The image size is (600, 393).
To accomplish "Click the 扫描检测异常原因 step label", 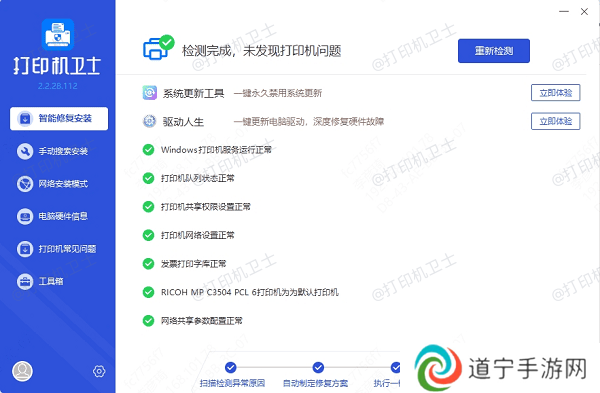I will [232, 383].
